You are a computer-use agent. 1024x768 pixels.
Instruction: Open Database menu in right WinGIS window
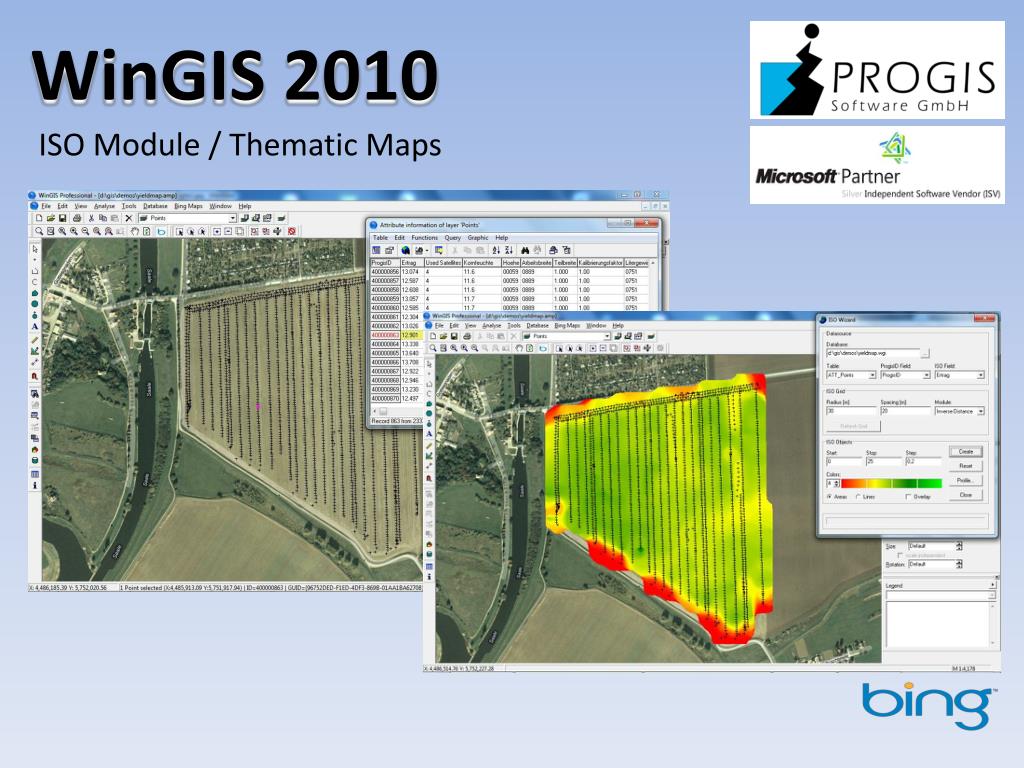[x=537, y=325]
